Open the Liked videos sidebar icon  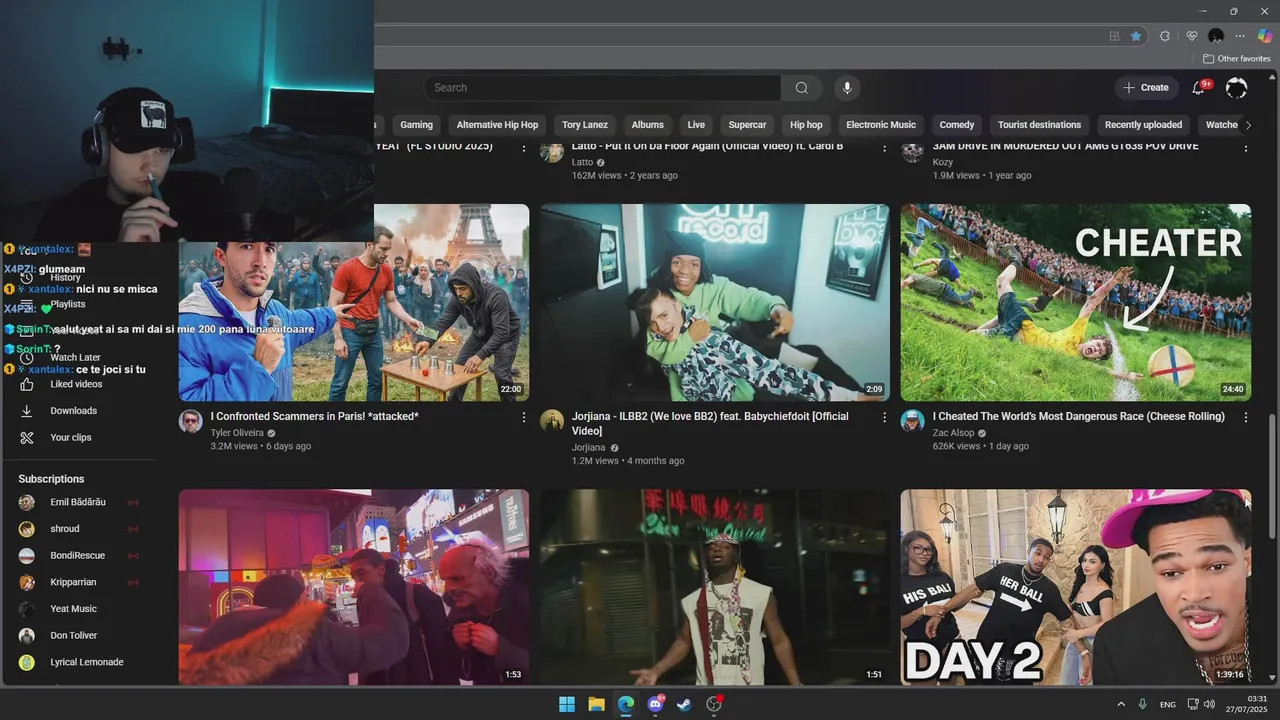[27, 384]
